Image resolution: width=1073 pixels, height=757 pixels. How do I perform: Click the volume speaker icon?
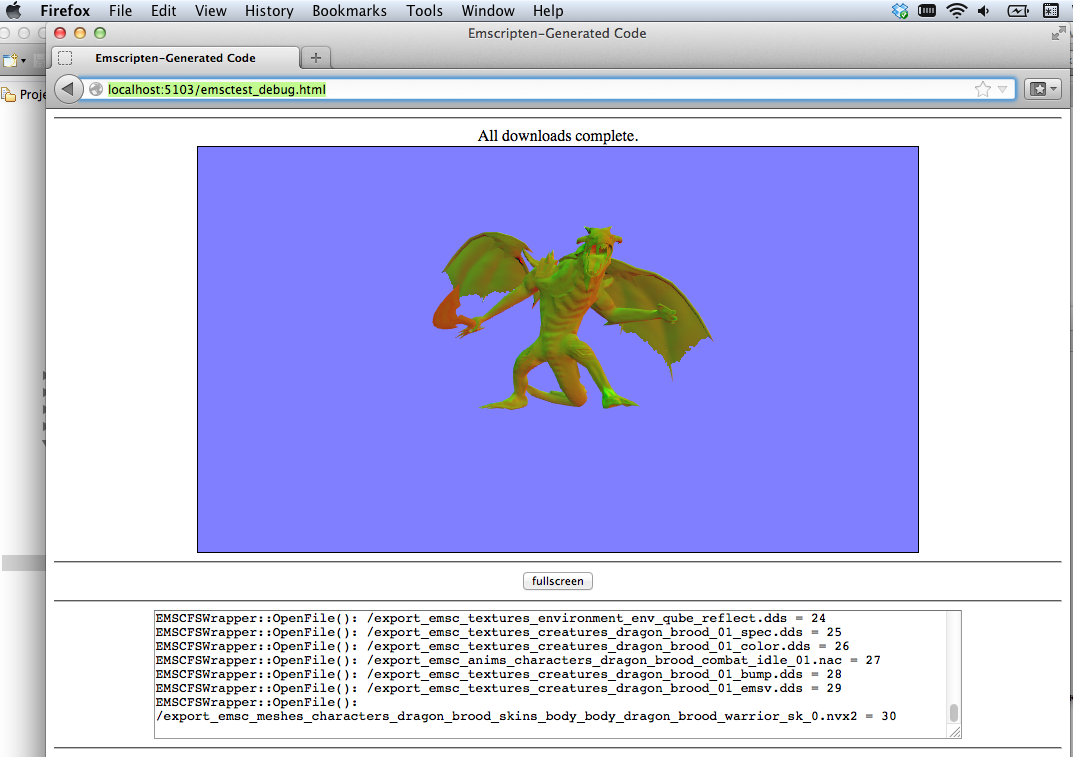[984, 11]
